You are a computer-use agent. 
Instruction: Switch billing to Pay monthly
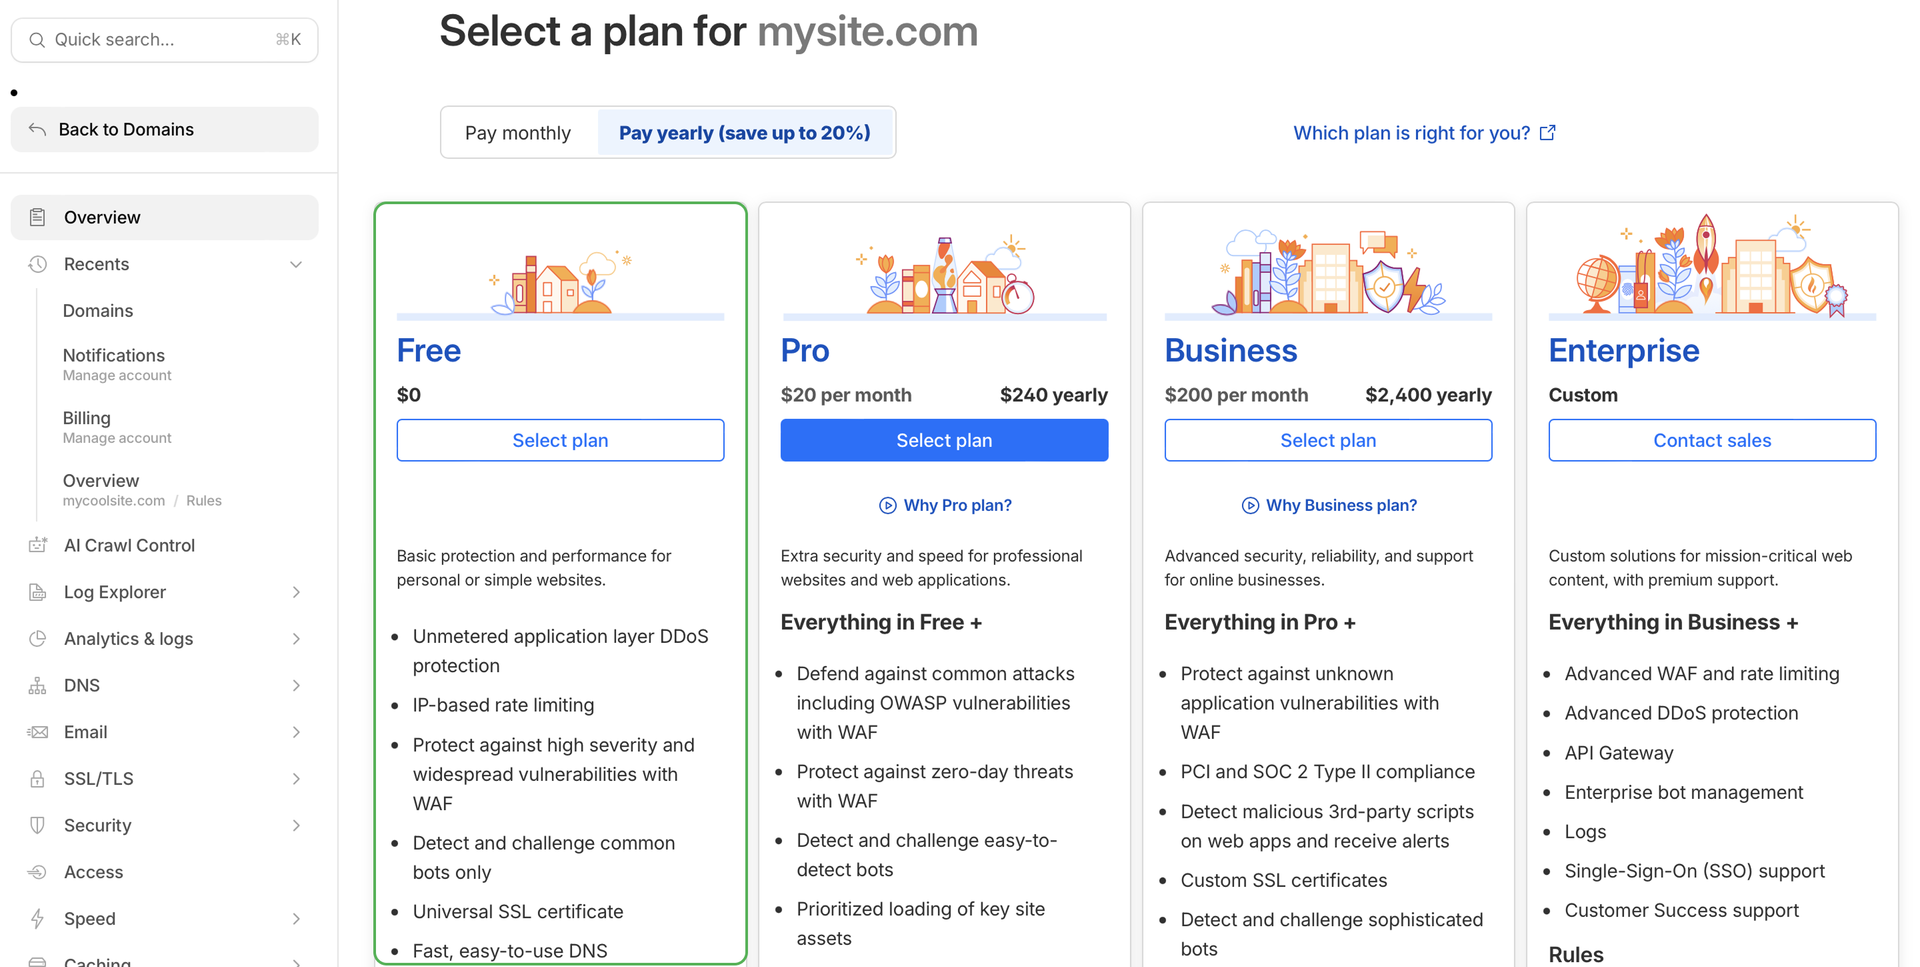(x=518, y=133)
